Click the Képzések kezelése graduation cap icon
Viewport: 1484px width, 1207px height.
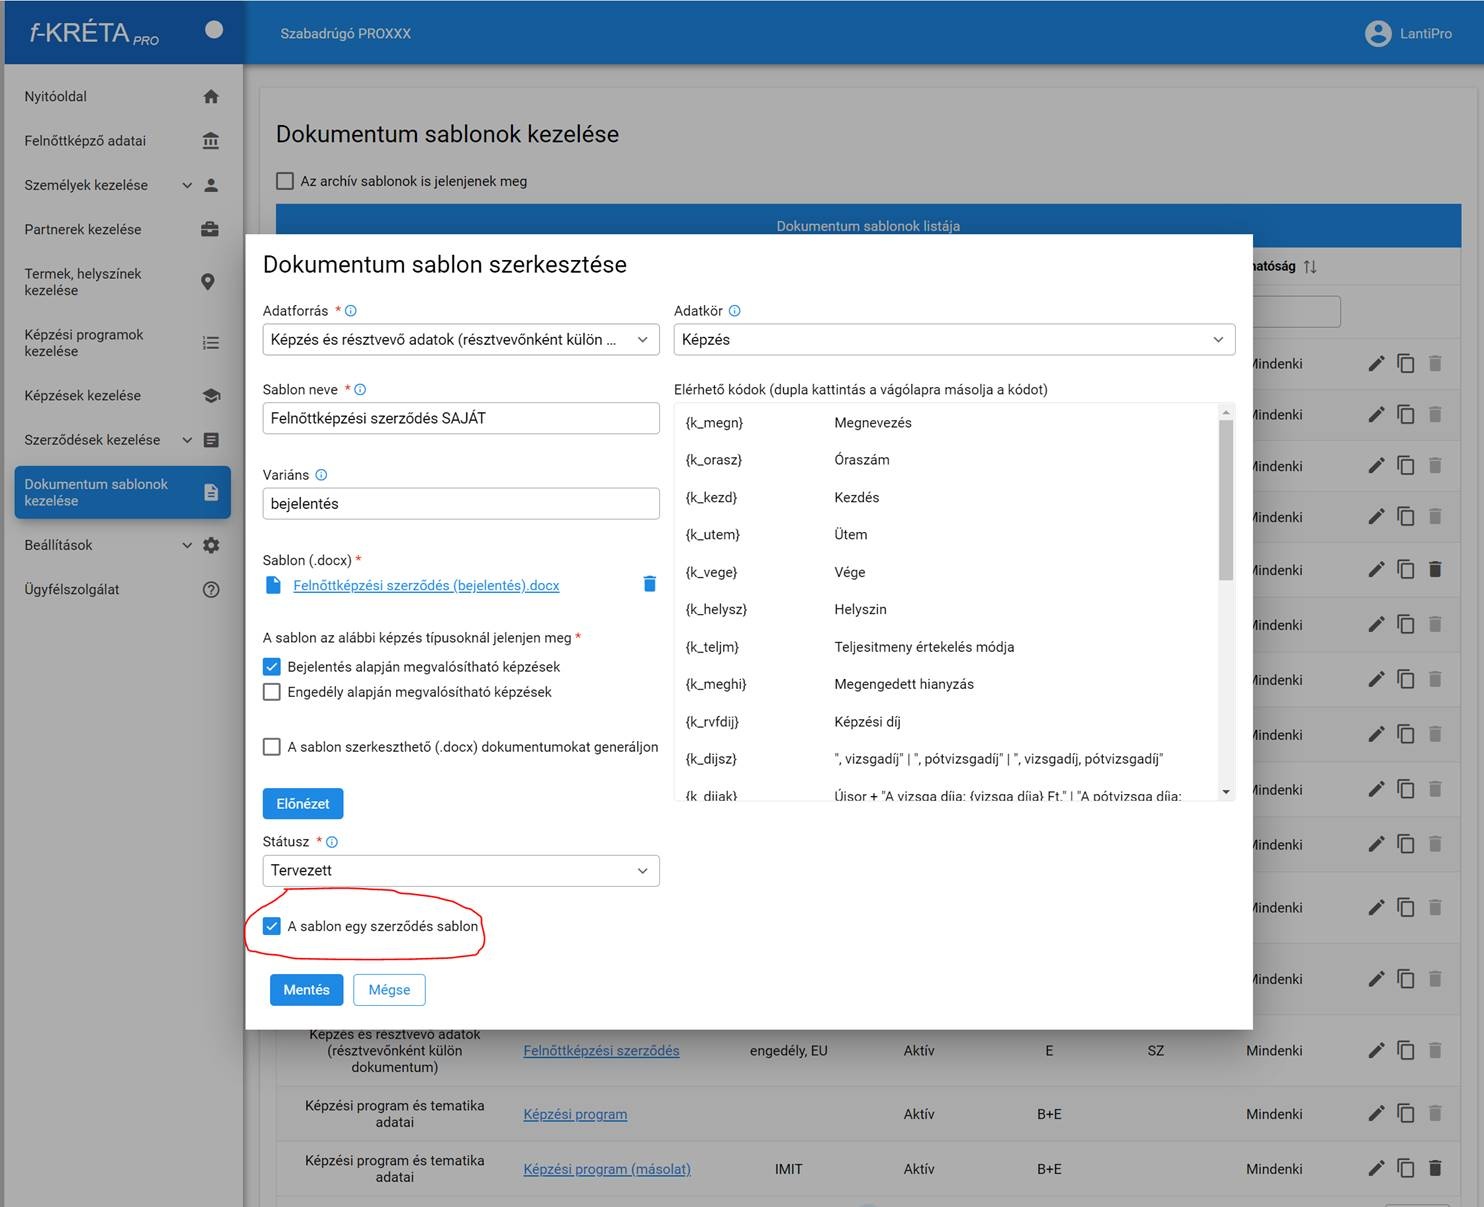[x=211, y=396]
